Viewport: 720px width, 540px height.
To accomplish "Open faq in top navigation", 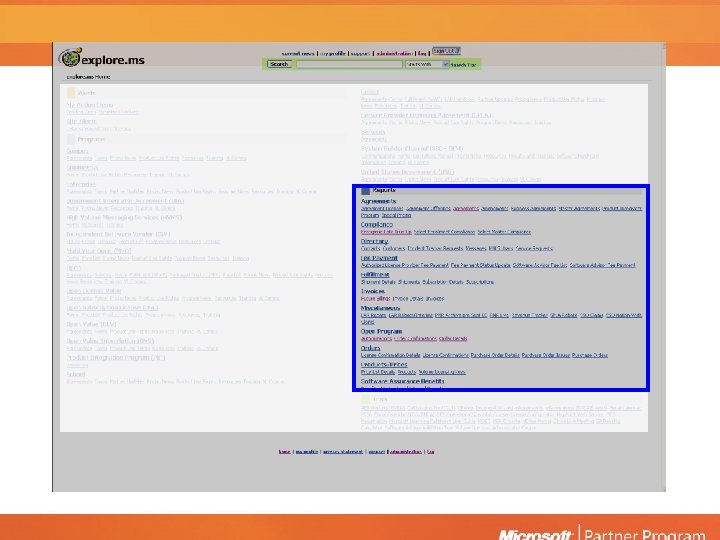I will (x=422, y=54).
